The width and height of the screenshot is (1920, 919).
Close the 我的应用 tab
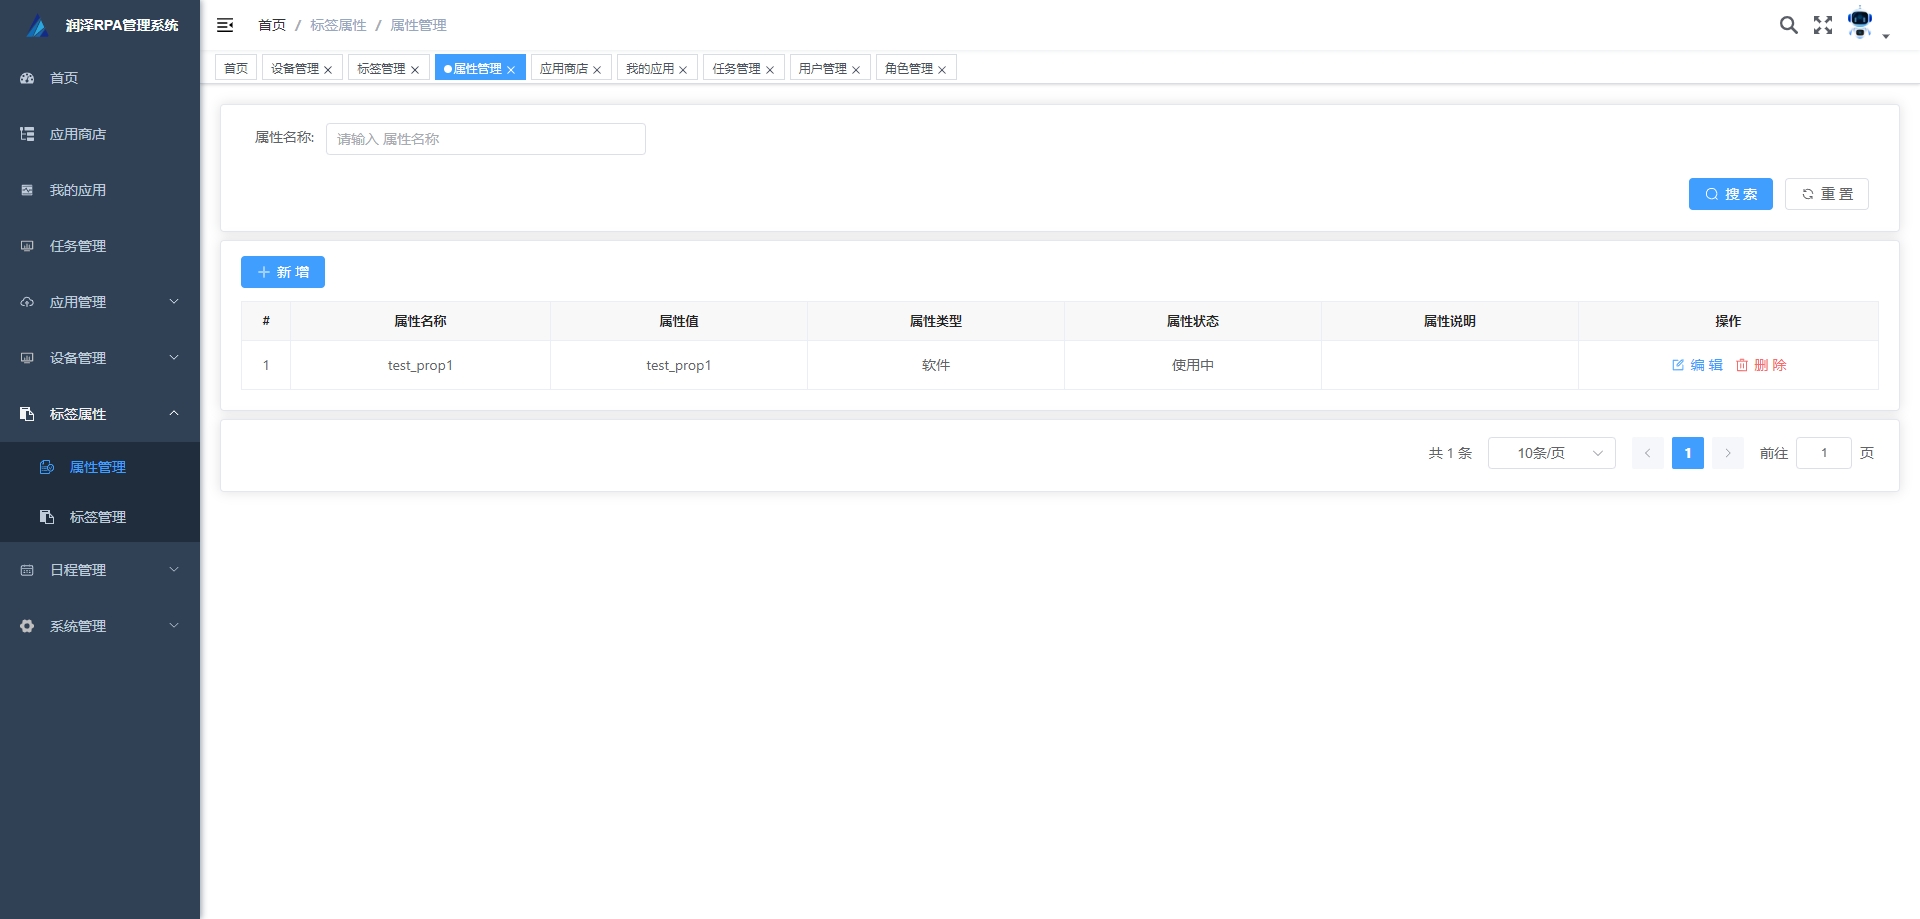[683, 70]
